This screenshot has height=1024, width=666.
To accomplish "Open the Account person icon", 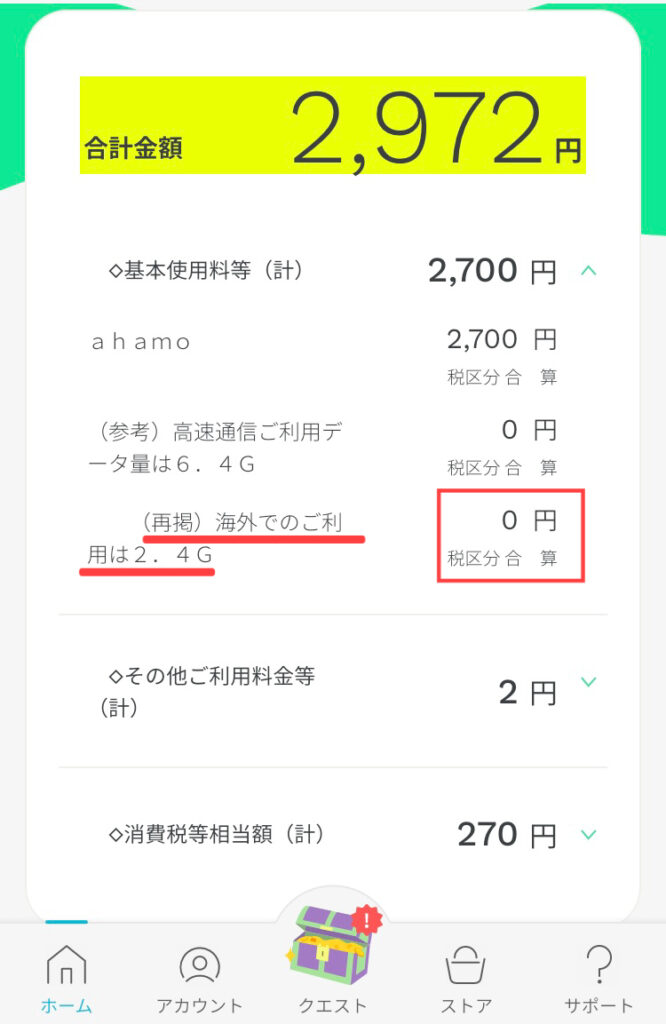I will 199,965.
